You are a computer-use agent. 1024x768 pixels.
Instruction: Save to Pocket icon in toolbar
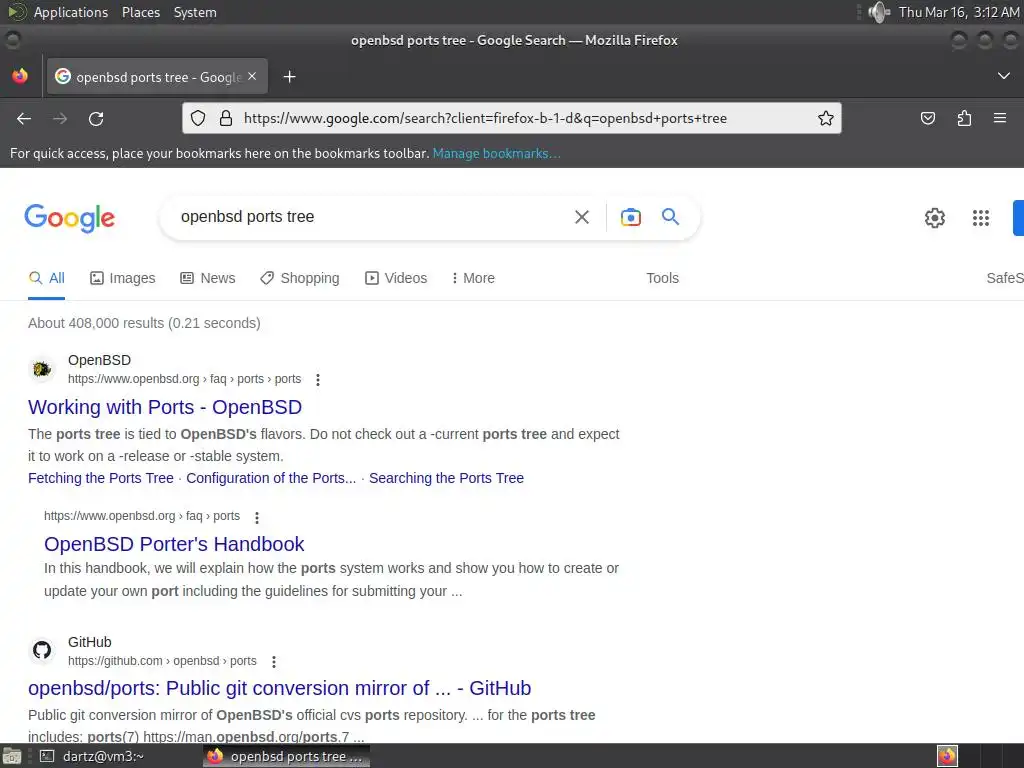tap(927, 118)
